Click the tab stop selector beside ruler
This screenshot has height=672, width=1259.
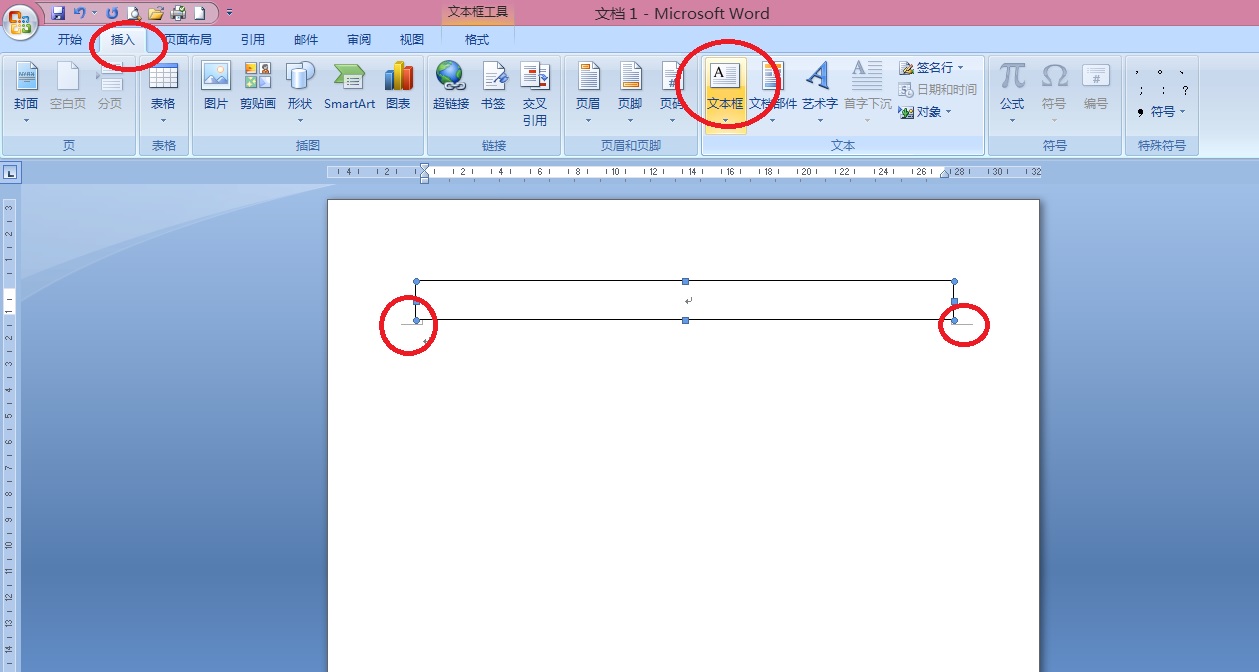click(x=10, y=173)
